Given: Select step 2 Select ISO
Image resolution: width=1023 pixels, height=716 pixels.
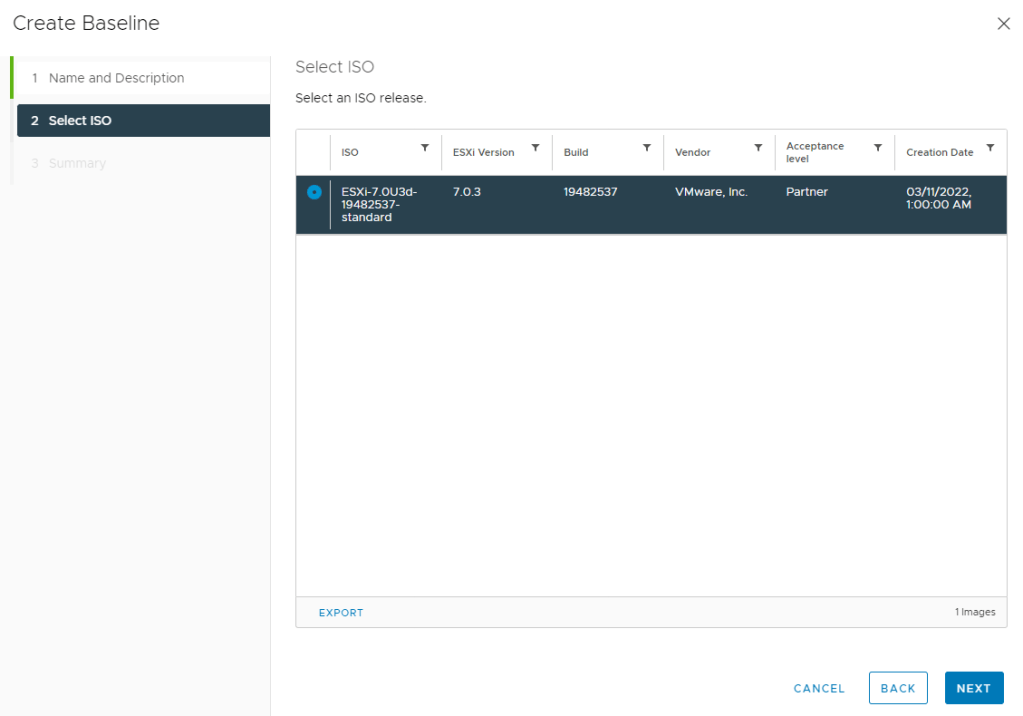Looking at the screenshot, I should coord(80,121).
